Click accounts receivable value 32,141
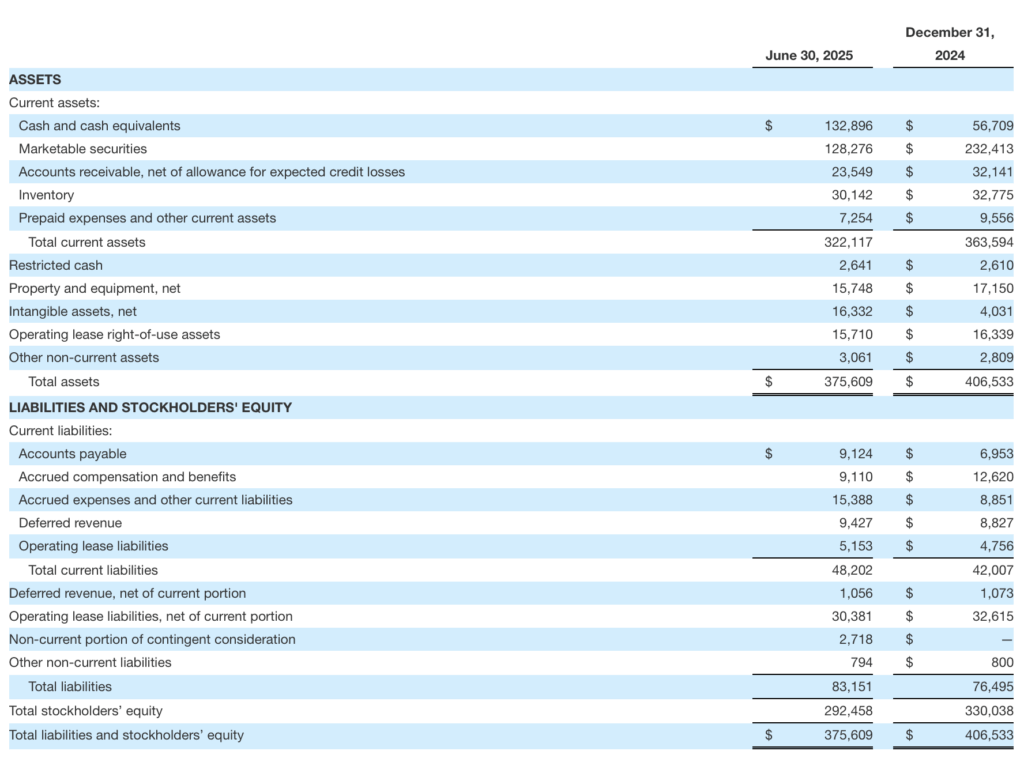1024x762 pixels. 993,172
